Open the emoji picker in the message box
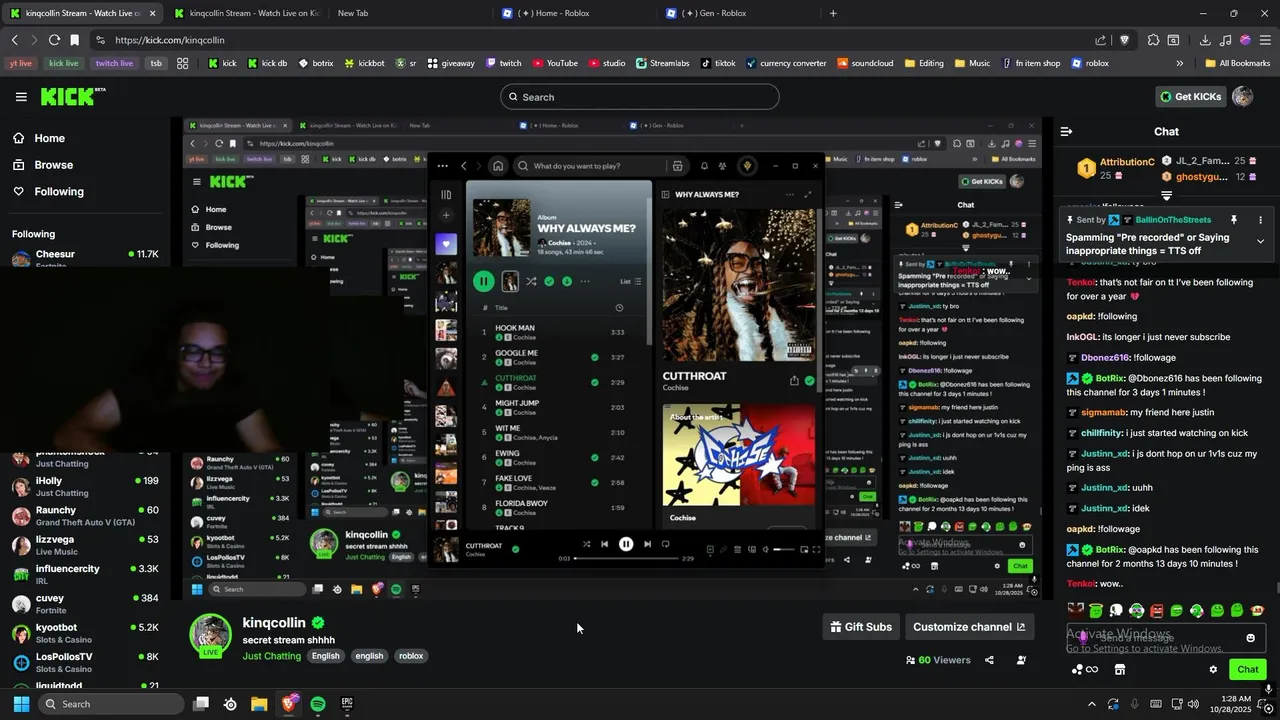The image size is (1280, 720). point(1250,638)
